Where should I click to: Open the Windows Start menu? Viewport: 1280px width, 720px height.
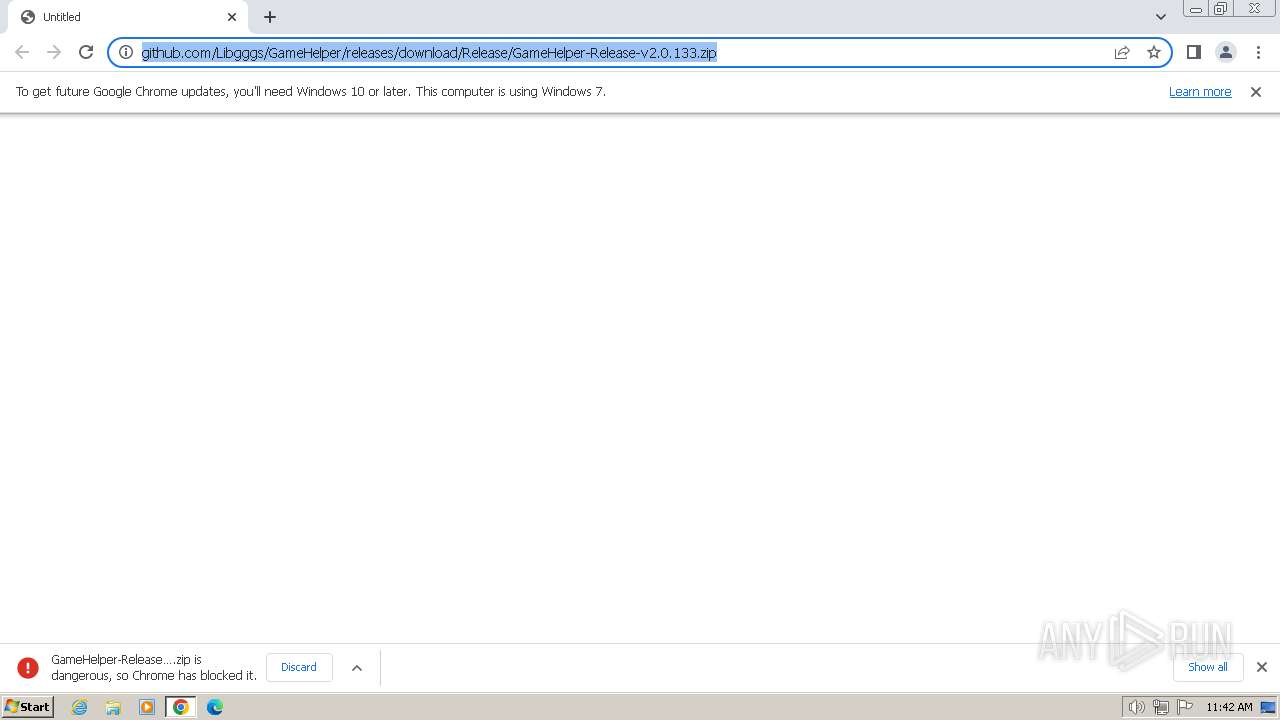(x=28, y=707)
